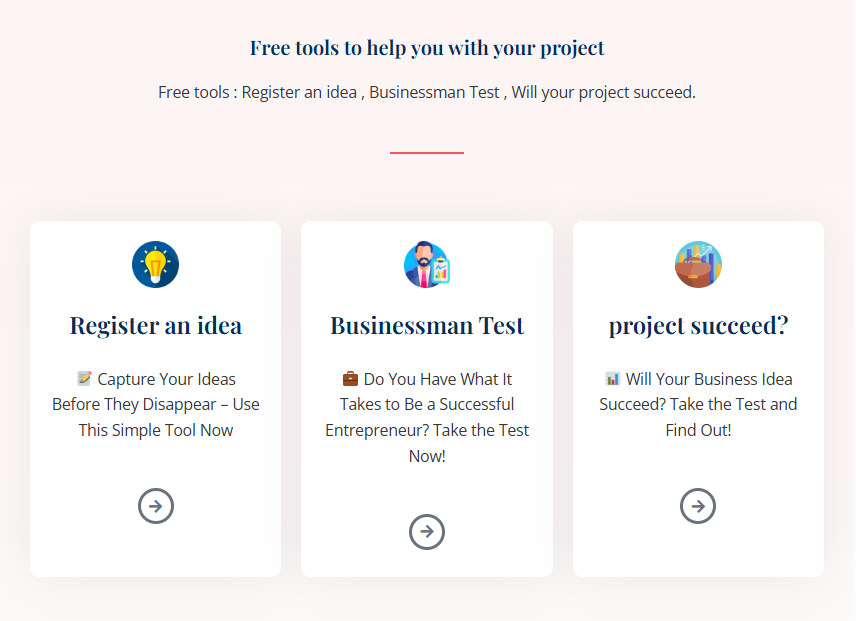
Task: Click the Free tools subtitle line
Action: (427, 92)
